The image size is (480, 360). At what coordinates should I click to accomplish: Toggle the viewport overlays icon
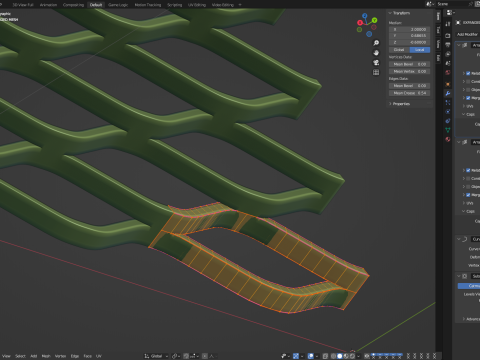[x=311, y=356]
